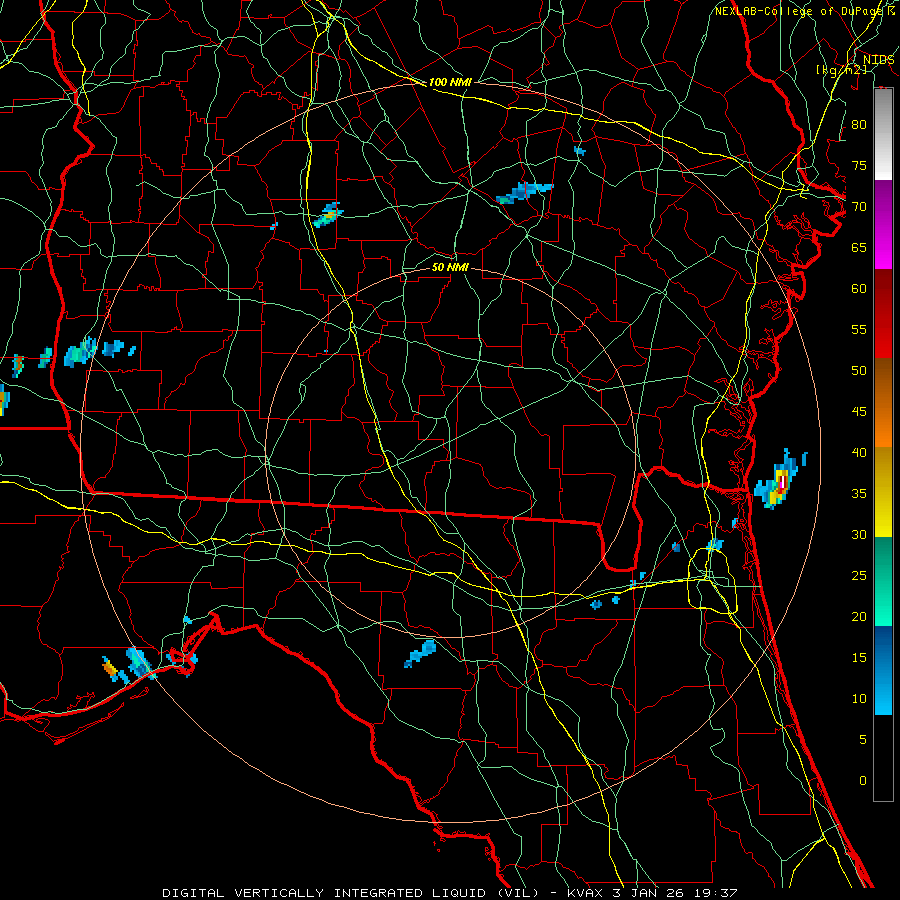
Task: Select legend value 30 on the VIL scale
Action: point(859,534)
